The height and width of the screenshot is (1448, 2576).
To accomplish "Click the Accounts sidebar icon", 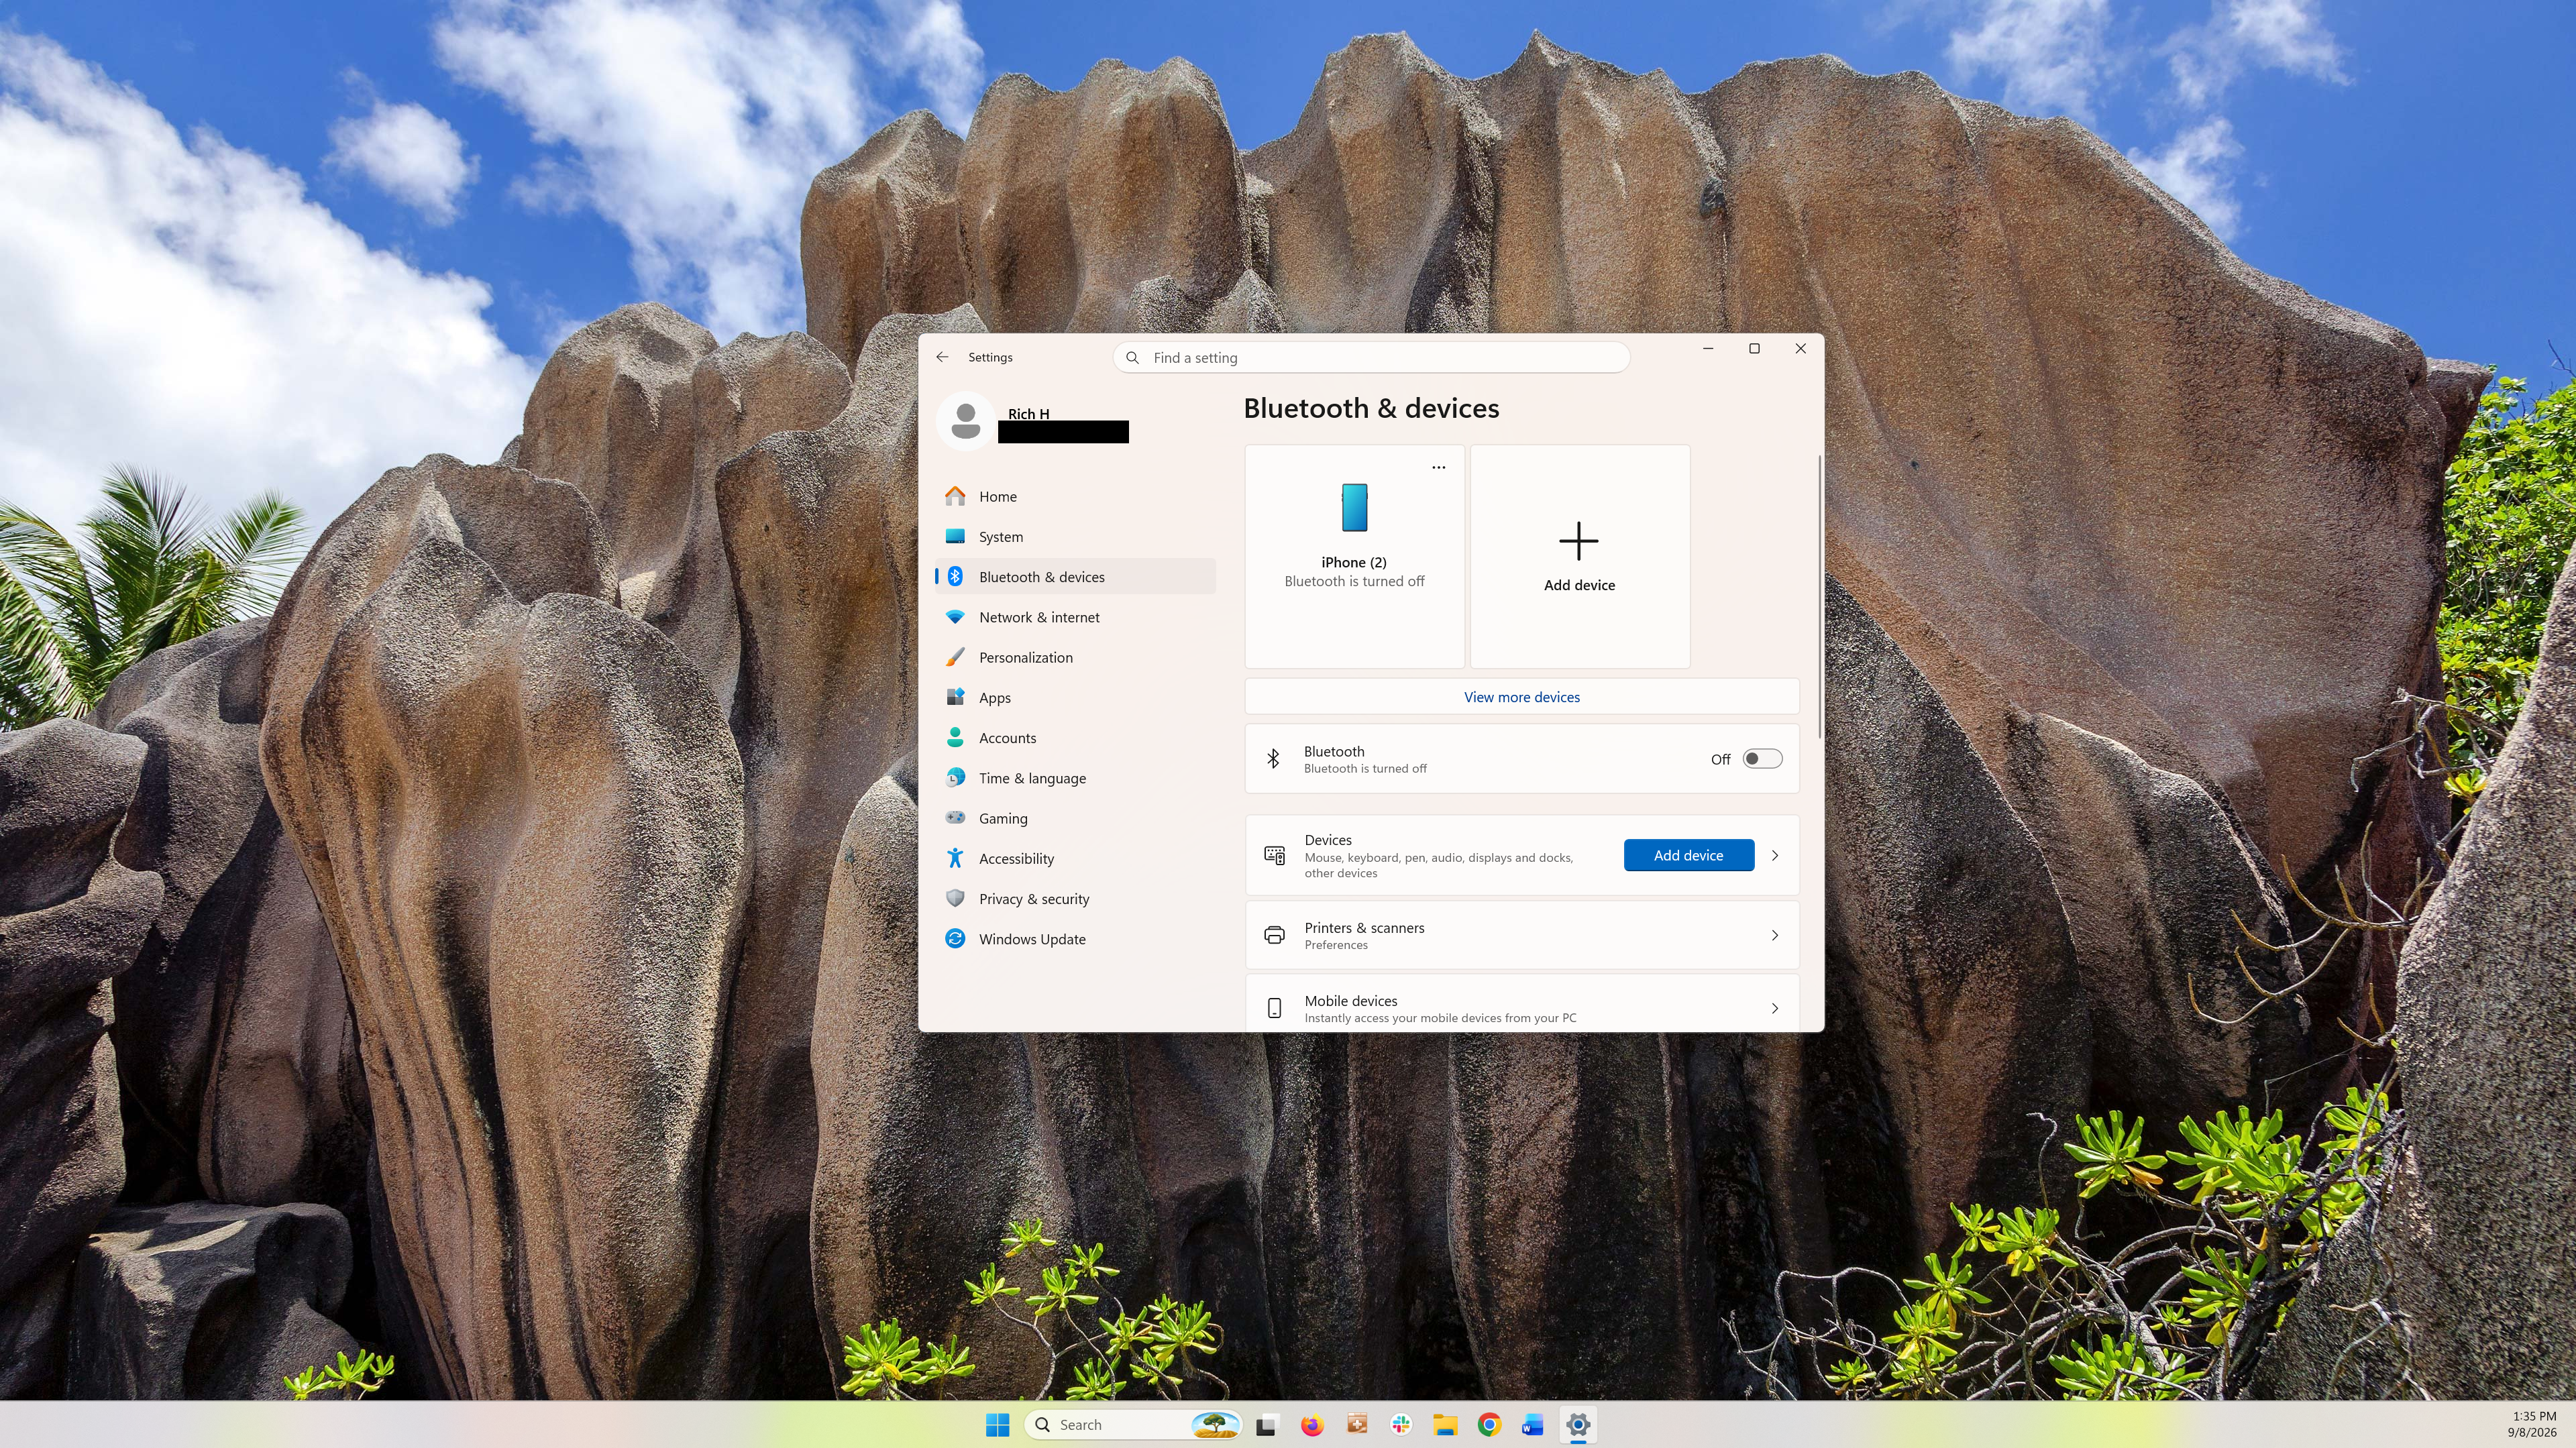I will (955, 737).
